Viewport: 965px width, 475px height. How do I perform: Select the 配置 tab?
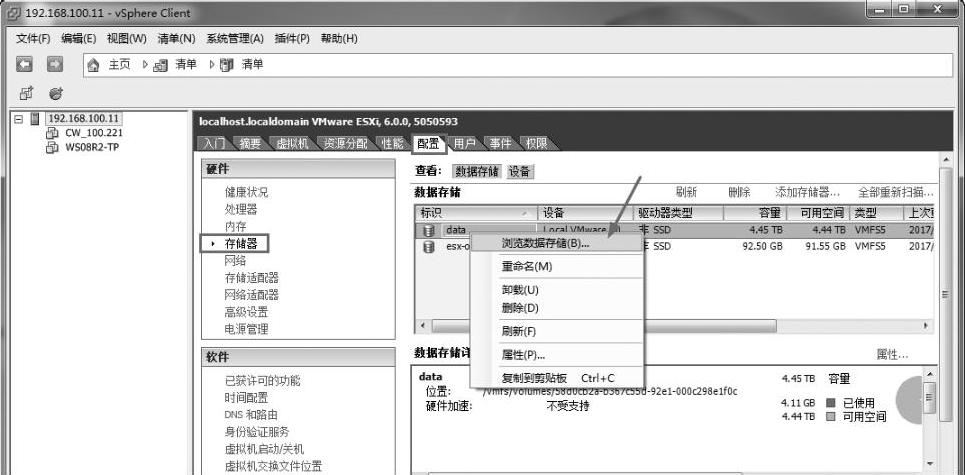point(428,143)
